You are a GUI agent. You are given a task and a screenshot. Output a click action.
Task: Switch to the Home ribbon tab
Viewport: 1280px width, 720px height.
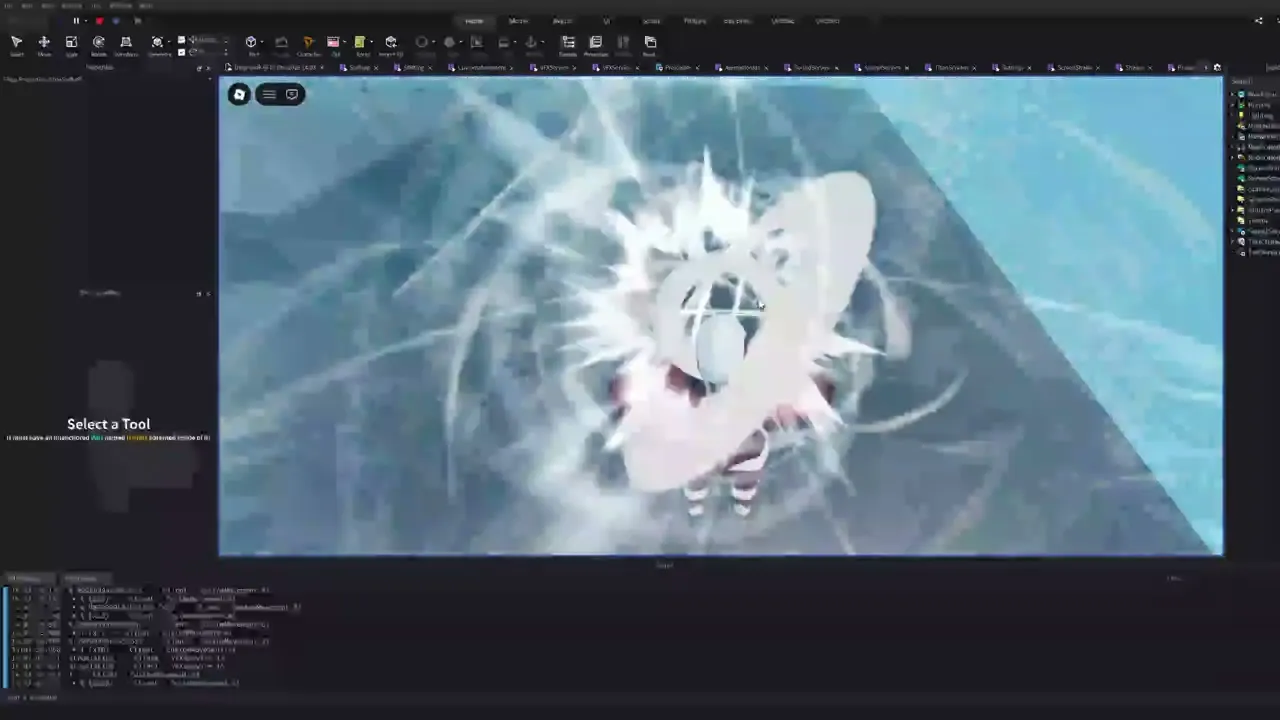pyautogui.click(x=474, y=21)
